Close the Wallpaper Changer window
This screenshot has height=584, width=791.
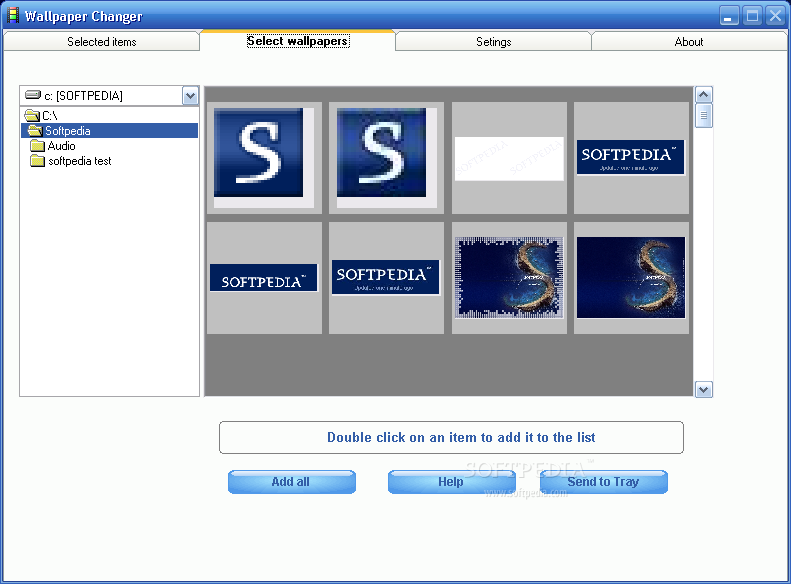775,16
